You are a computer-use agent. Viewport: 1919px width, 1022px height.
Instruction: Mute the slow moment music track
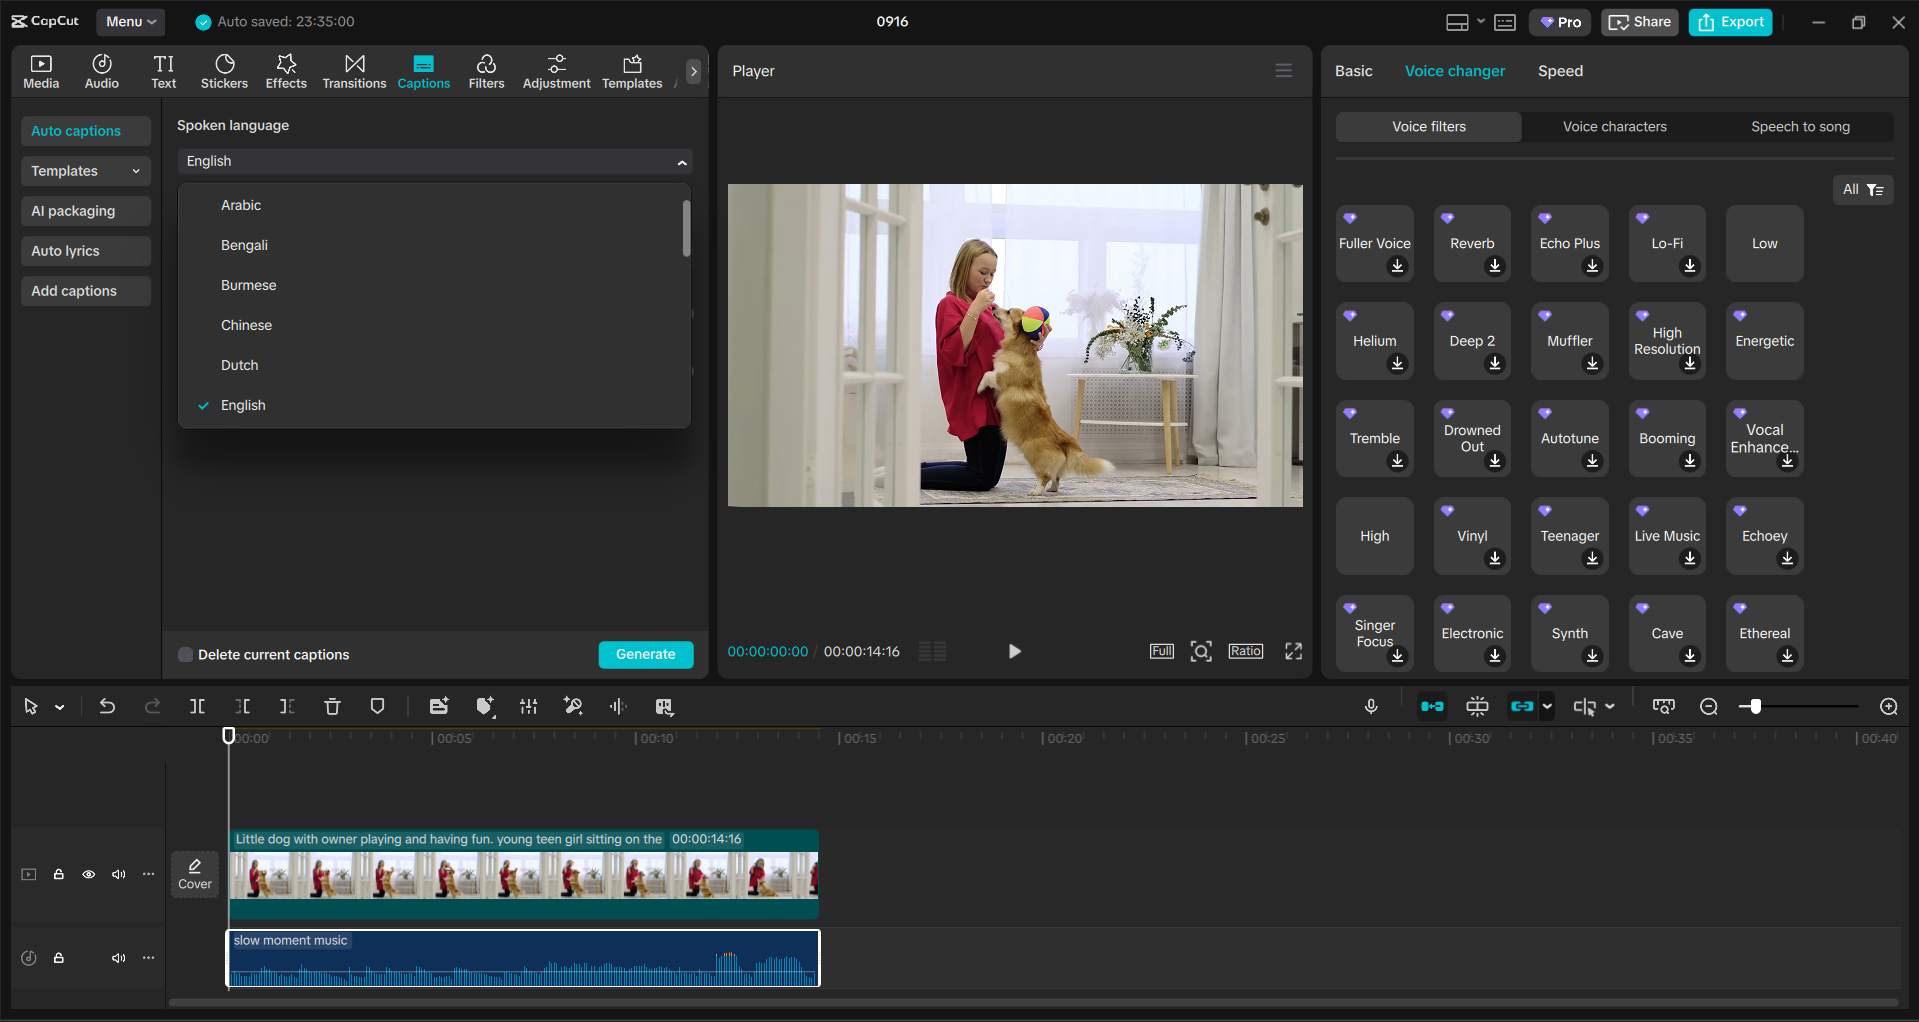119,958
